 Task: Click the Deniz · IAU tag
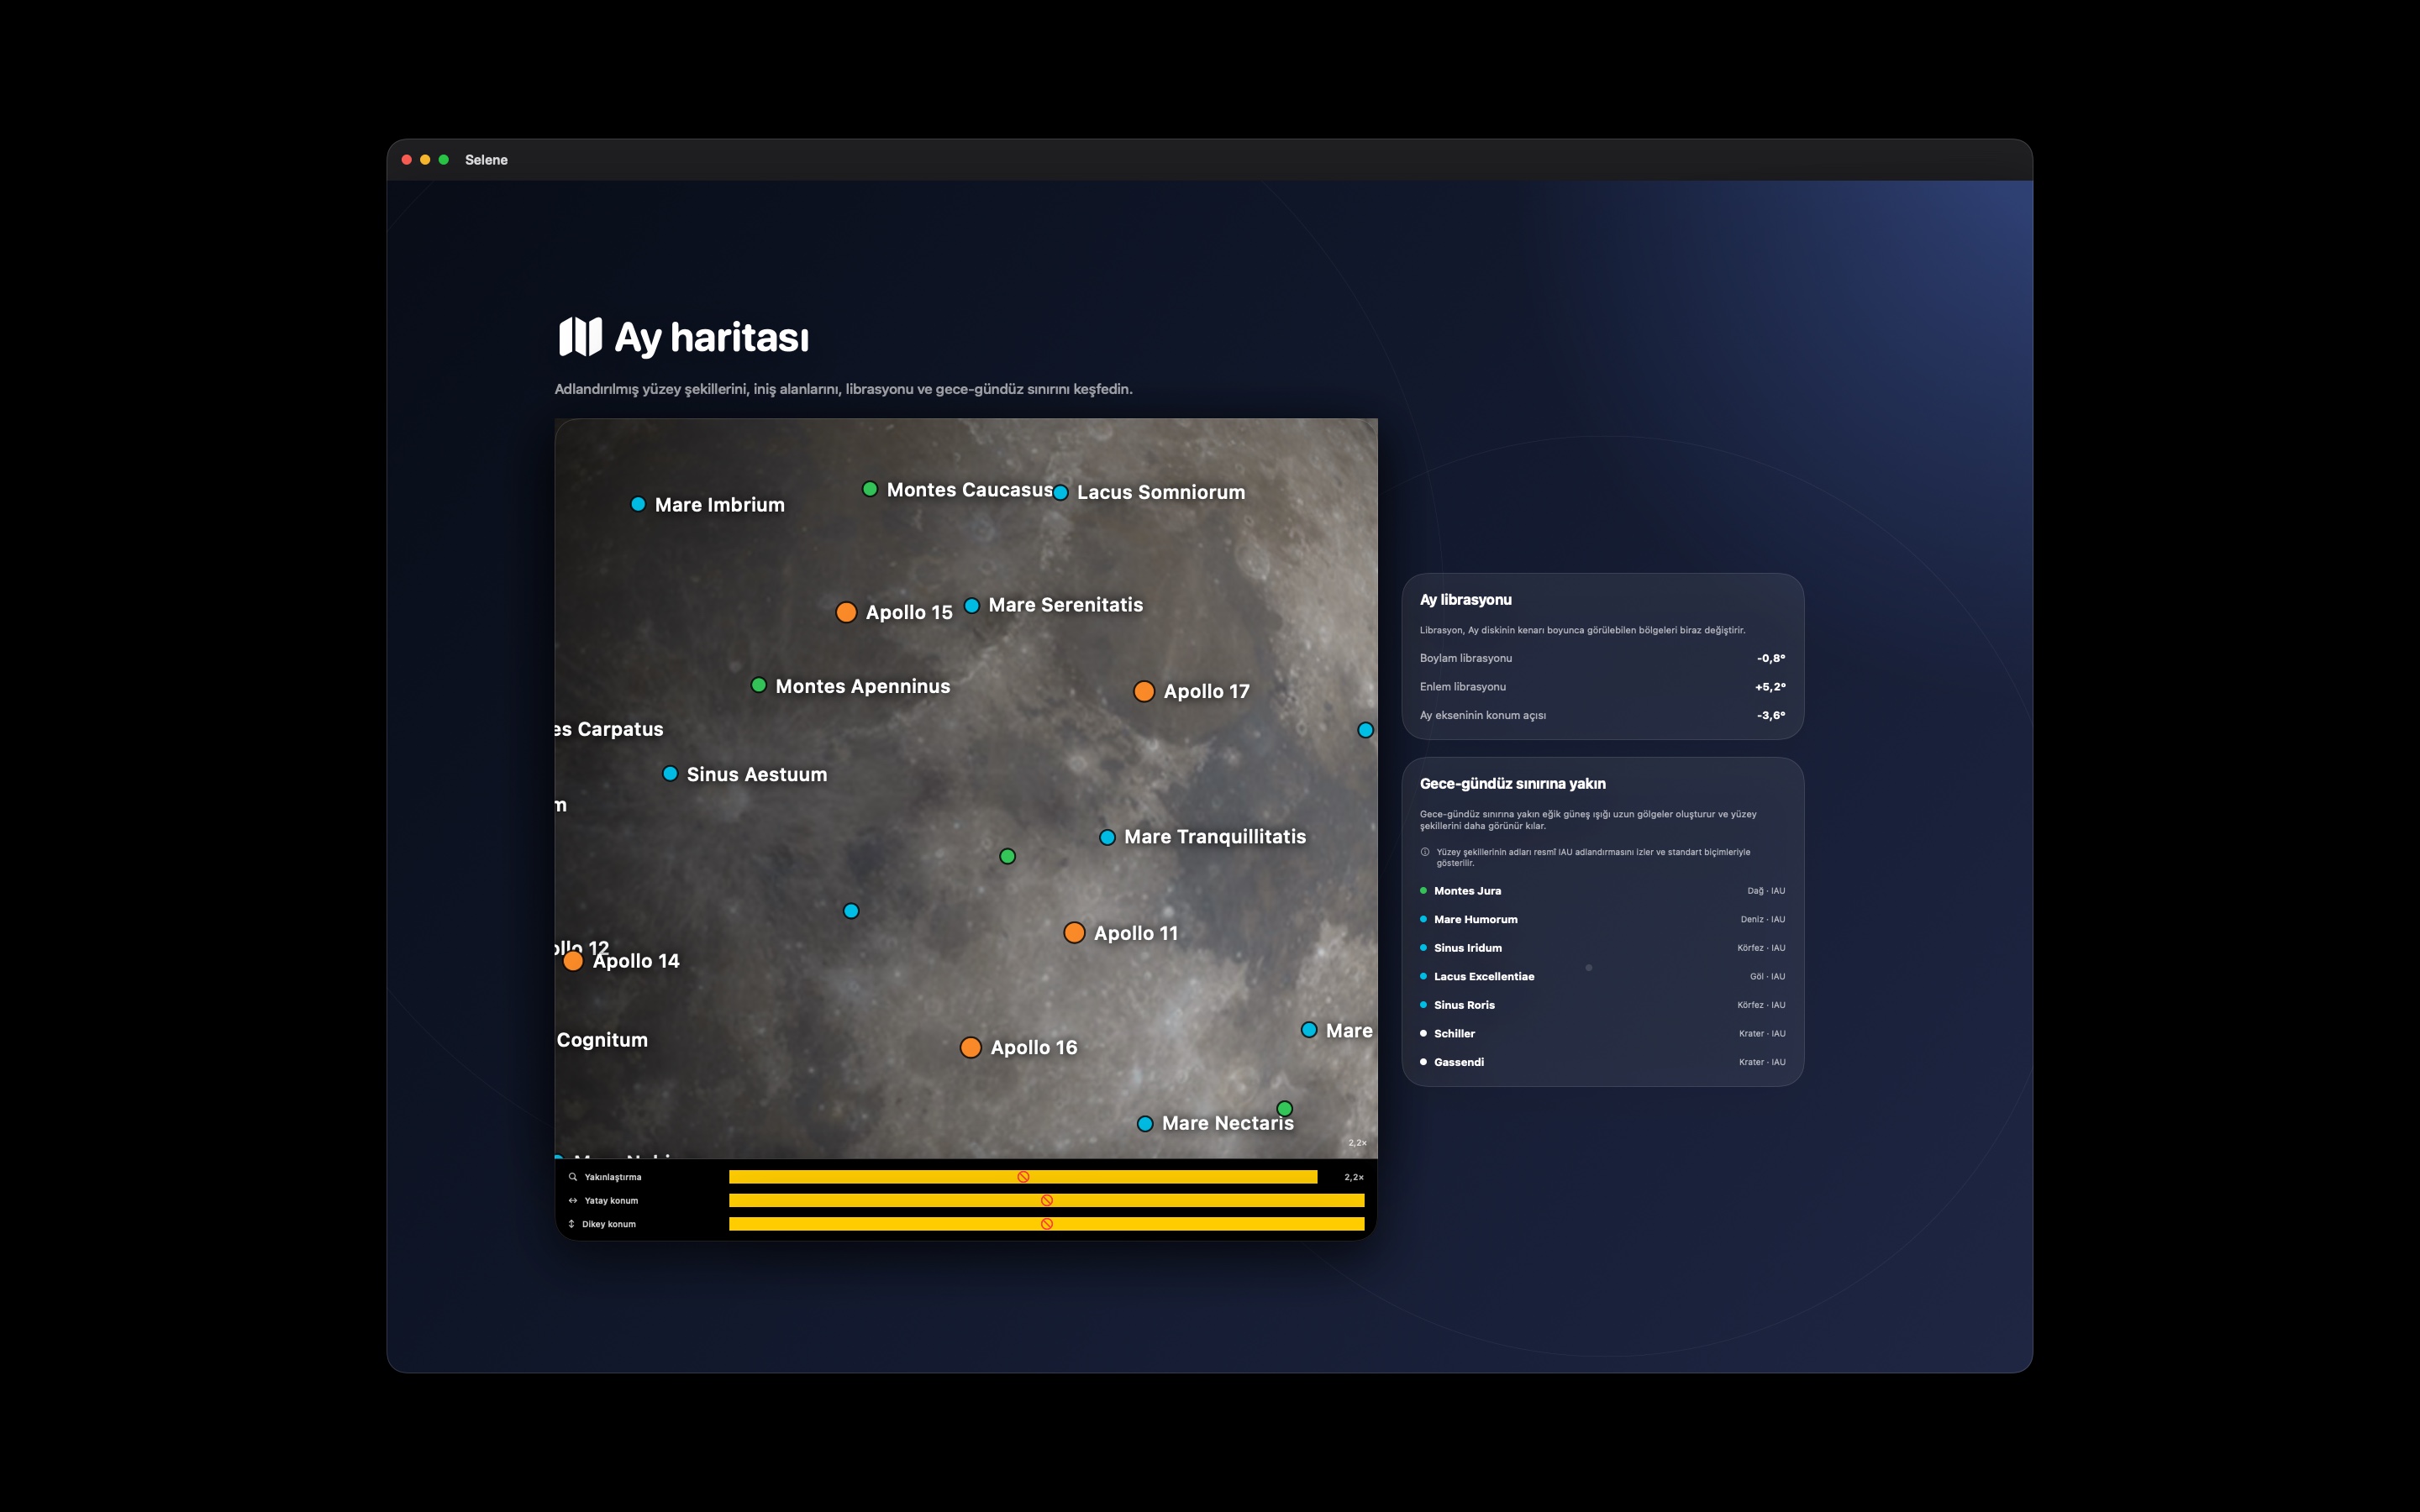1762,919
